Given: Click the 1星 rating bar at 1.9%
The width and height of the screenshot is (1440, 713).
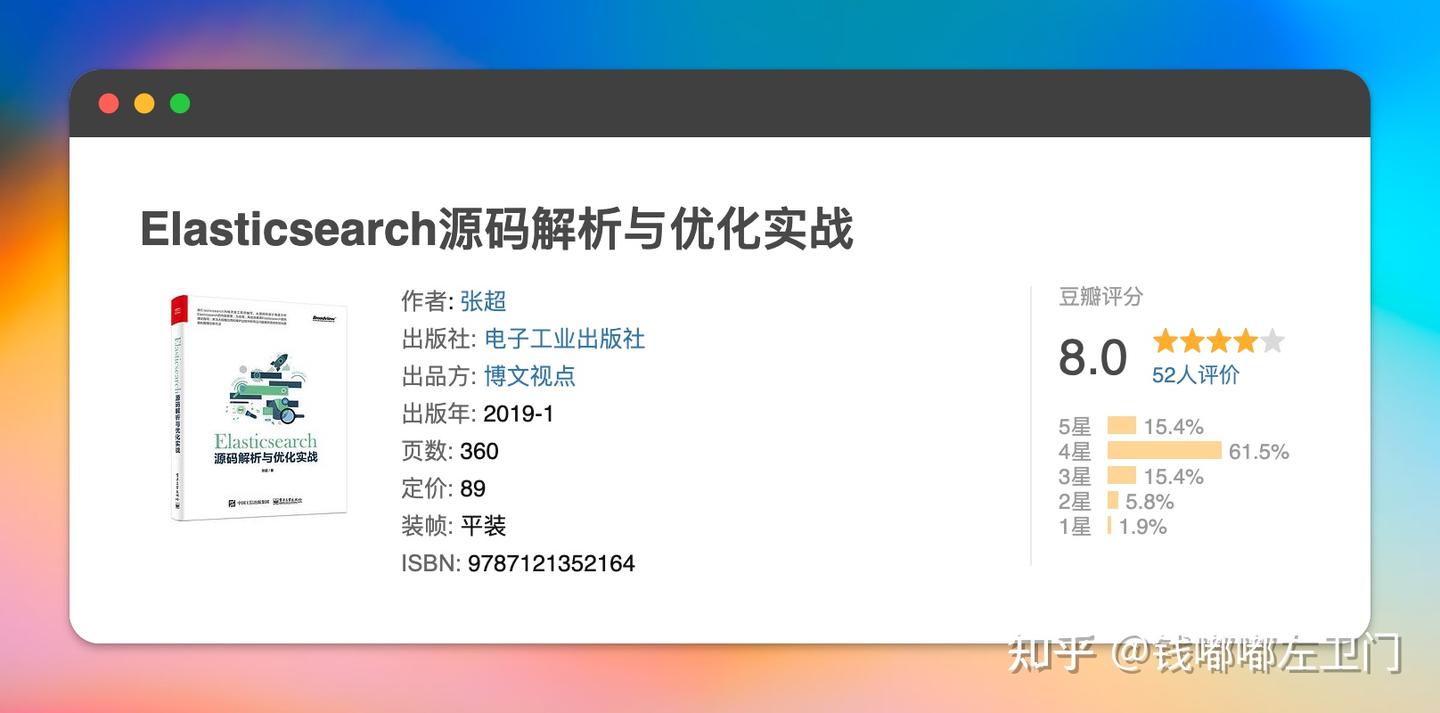Looking at the screenshot, I should tap(1108, 526).
